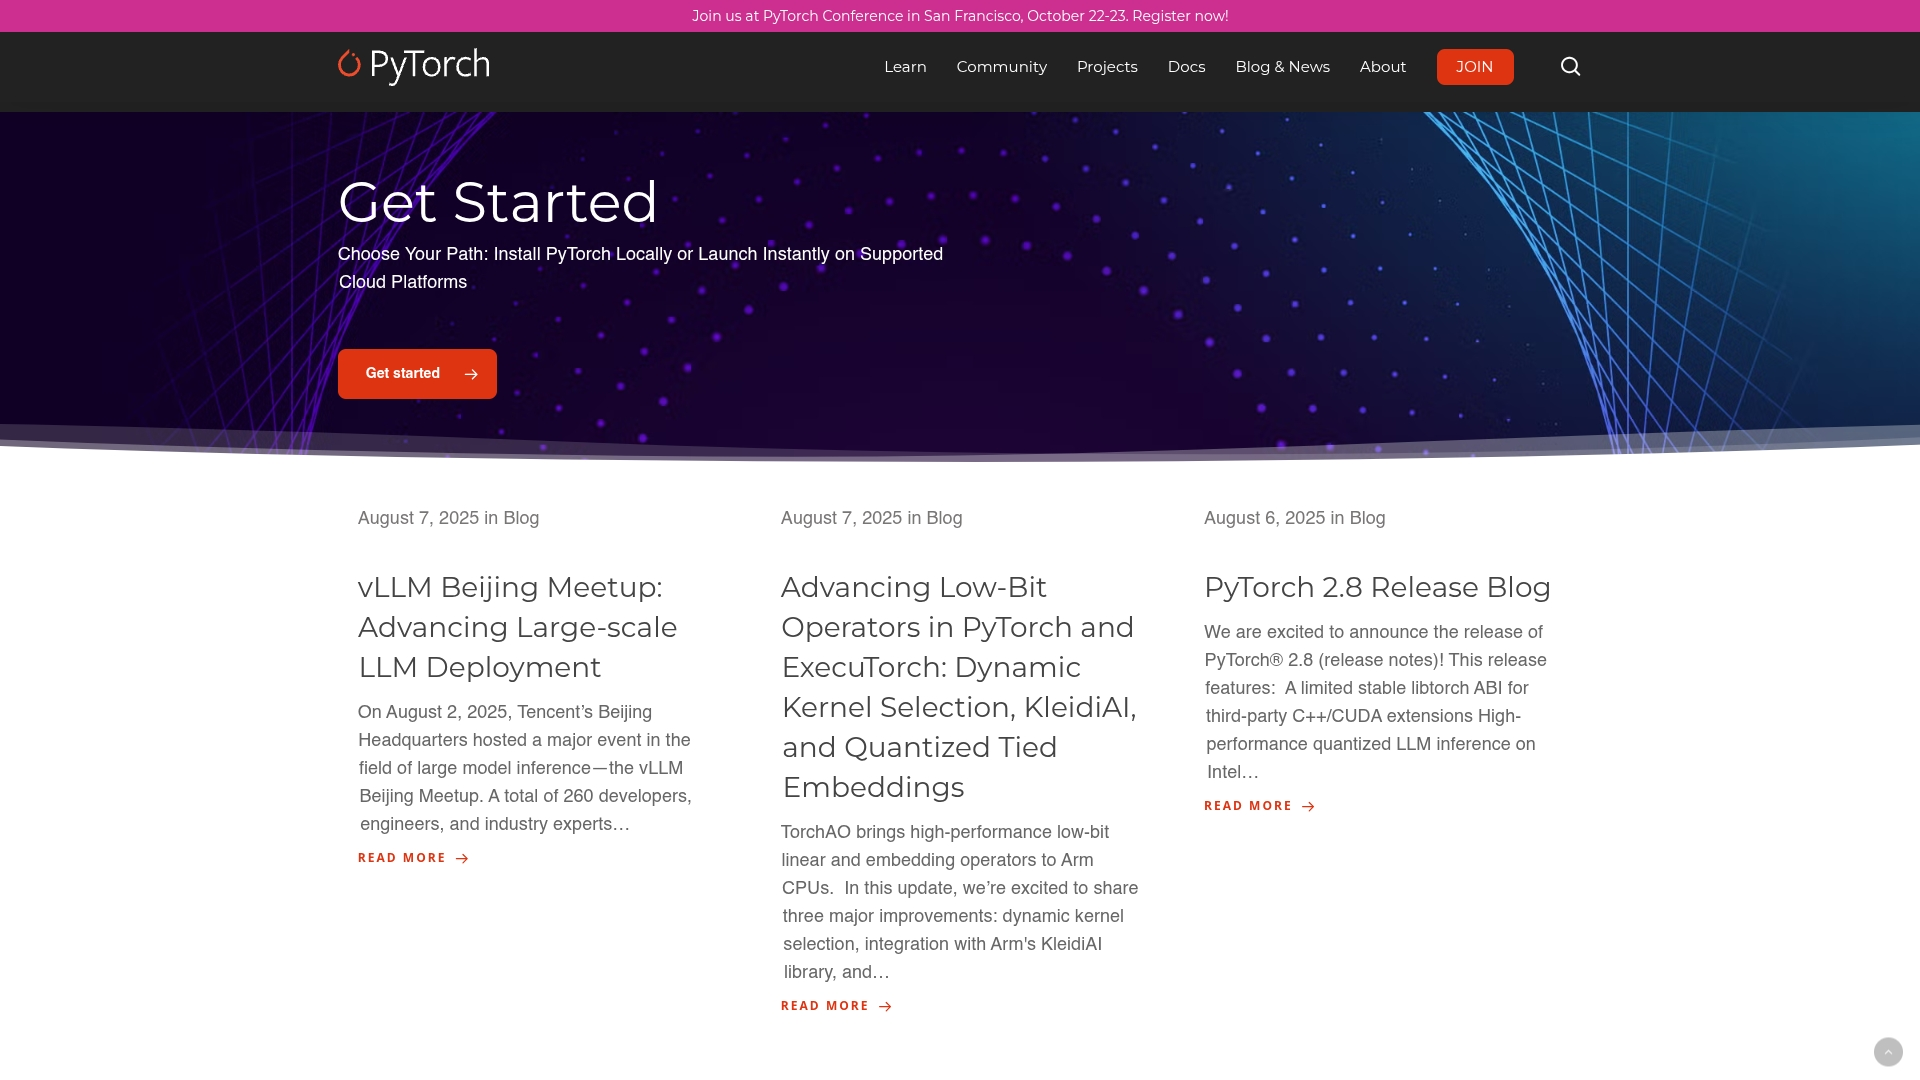This screenshot has height=1080, width=1920.
Task: Click the JOIN button
Action: coord(1475,67)
